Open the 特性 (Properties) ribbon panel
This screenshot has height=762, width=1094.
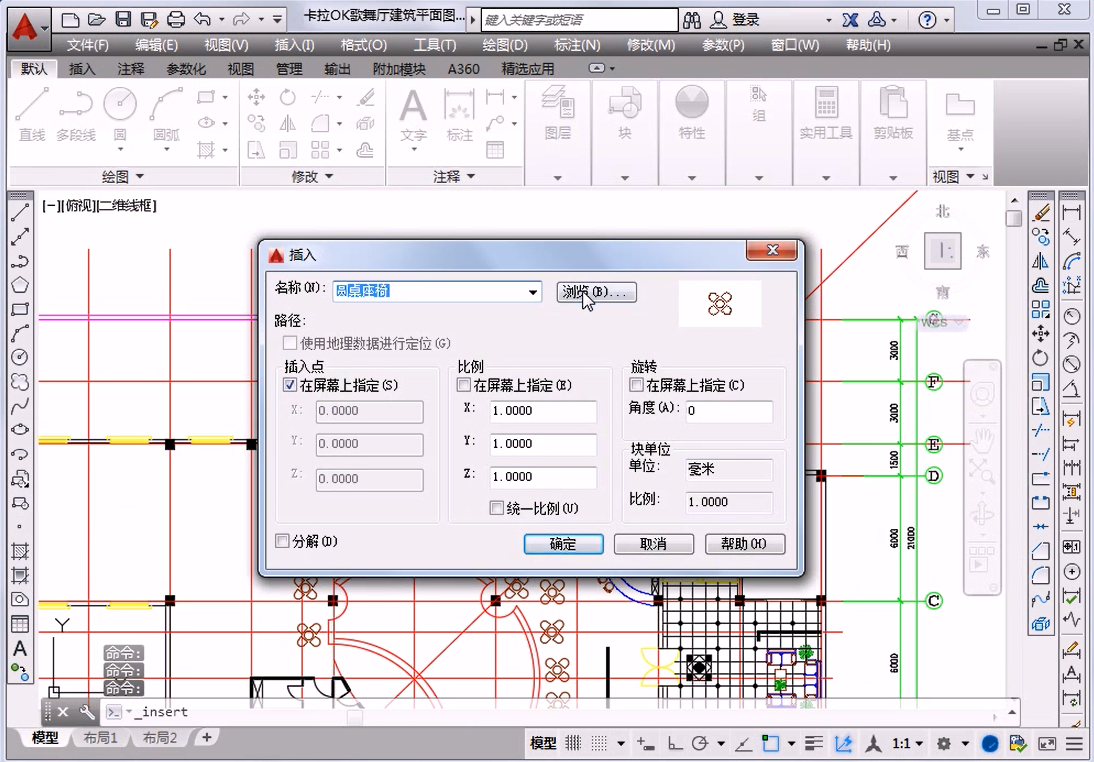(x=691, y=133)
